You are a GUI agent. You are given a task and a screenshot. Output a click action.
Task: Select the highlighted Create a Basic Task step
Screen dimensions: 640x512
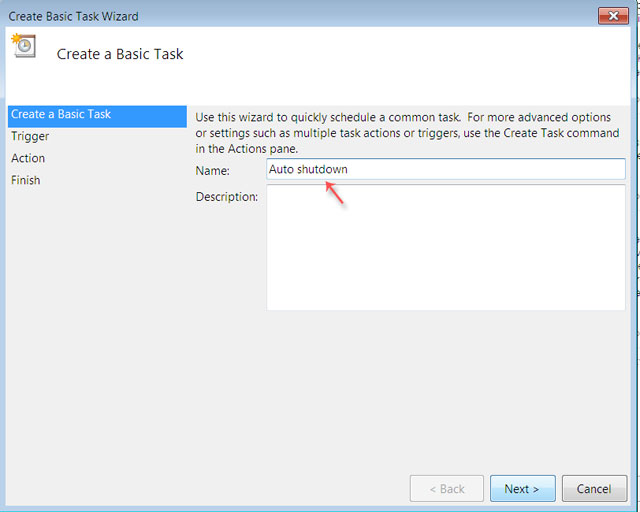(x=96, y=115)
